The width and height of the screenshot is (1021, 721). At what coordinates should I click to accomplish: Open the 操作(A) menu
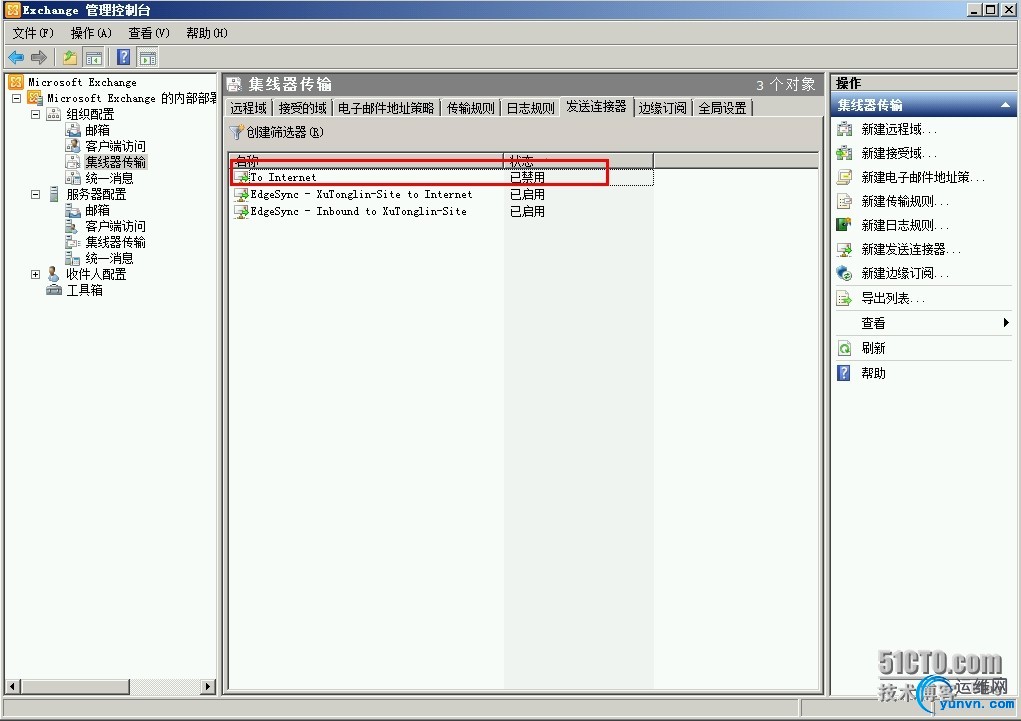click(91, 33)
